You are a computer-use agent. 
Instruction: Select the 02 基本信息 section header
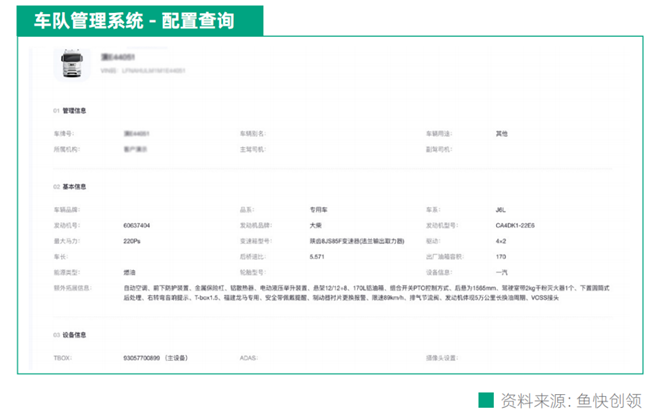[x=70, y=187]
